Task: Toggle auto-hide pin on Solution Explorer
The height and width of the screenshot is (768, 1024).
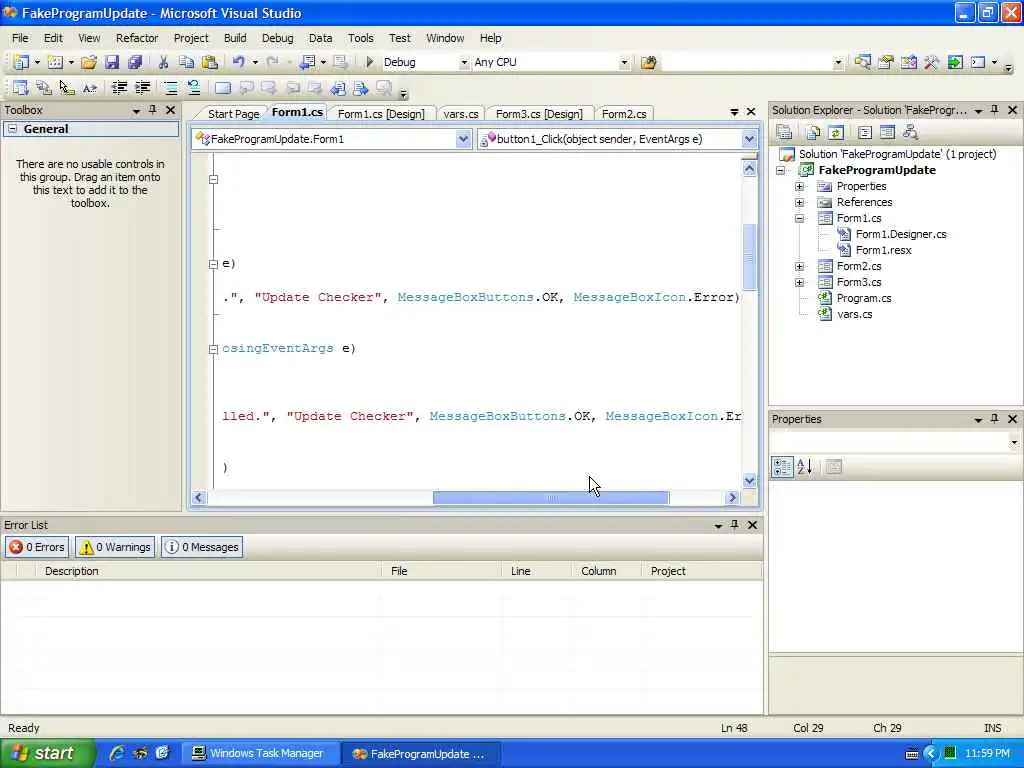Action: [x=995, y=110]
